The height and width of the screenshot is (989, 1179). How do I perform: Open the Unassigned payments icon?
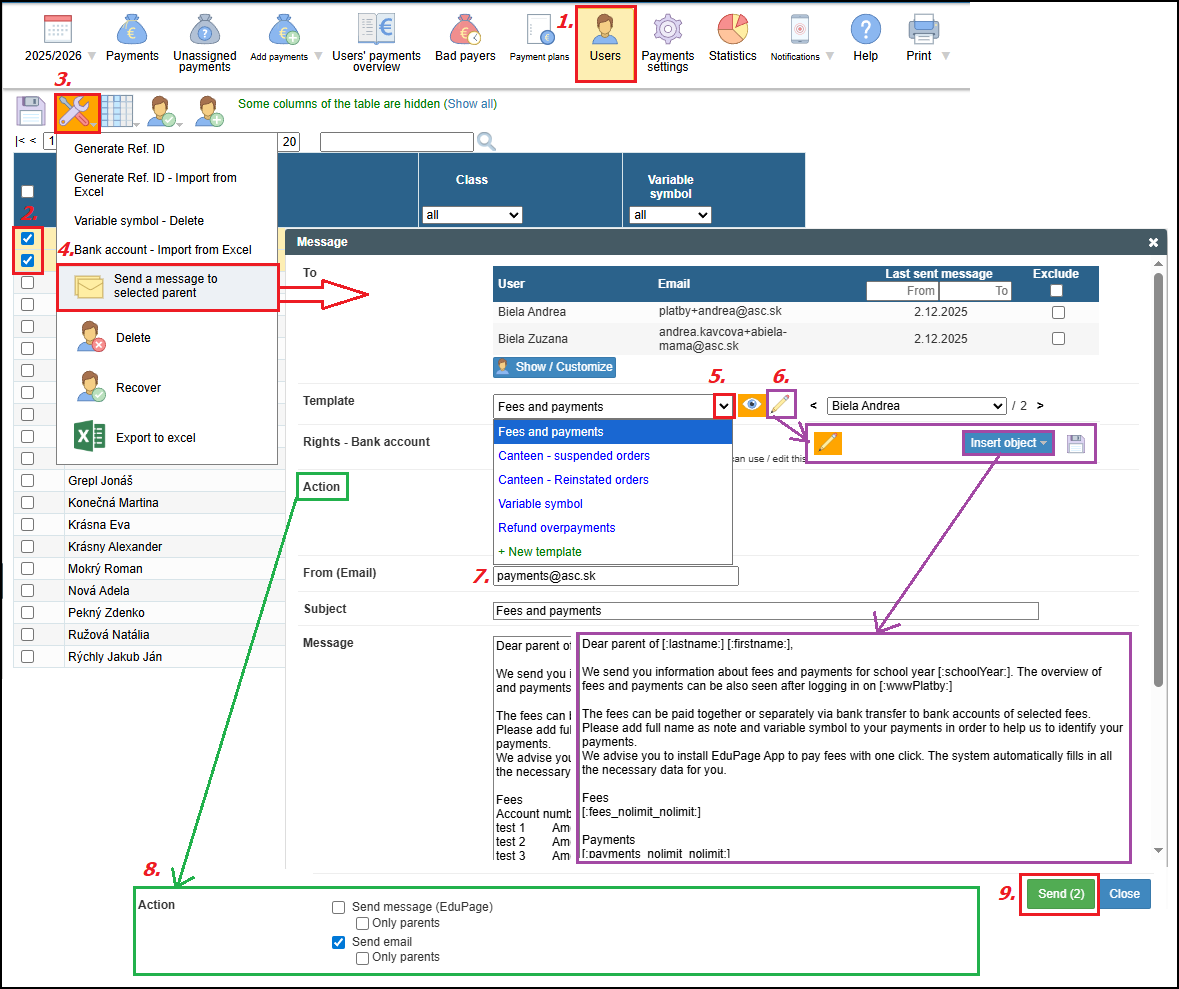[204, 29]
